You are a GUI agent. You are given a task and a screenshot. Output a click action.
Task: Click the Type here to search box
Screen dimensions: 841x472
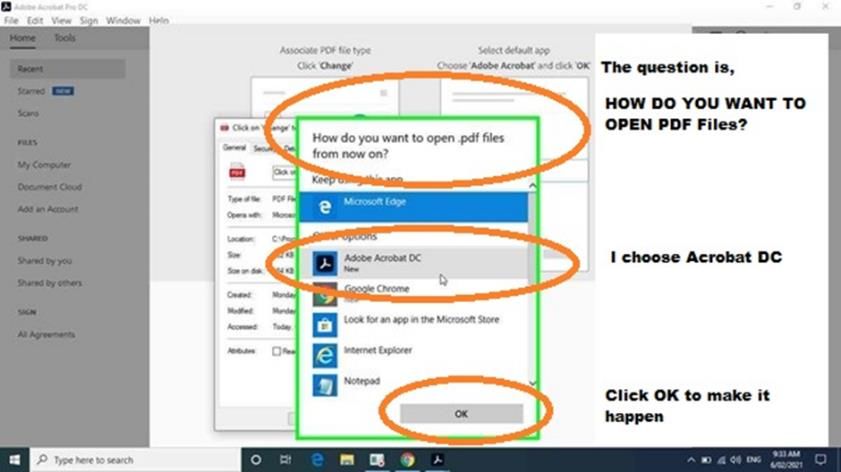135,460
